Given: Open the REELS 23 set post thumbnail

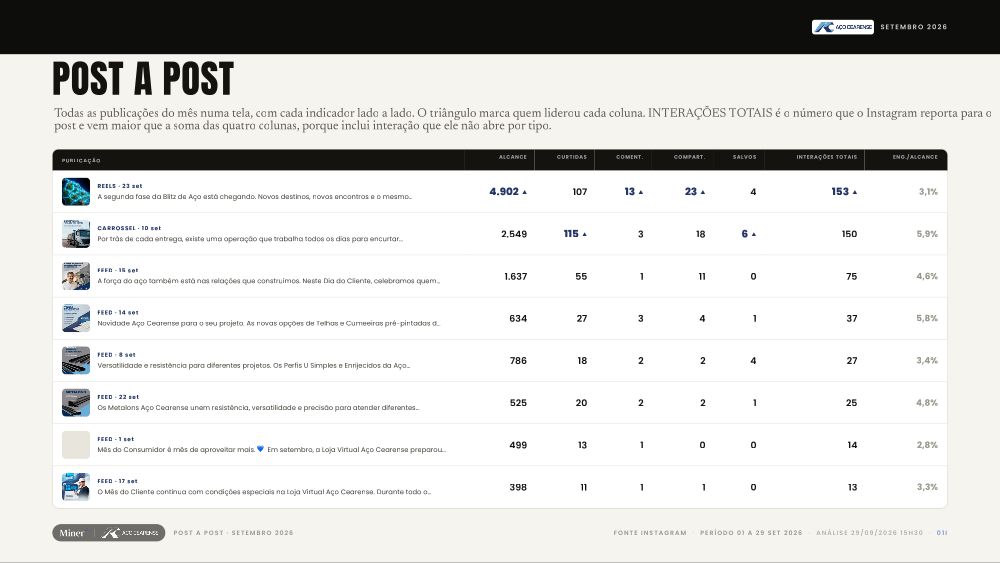Looking at the screenshot, I should (x=76, y=191).
